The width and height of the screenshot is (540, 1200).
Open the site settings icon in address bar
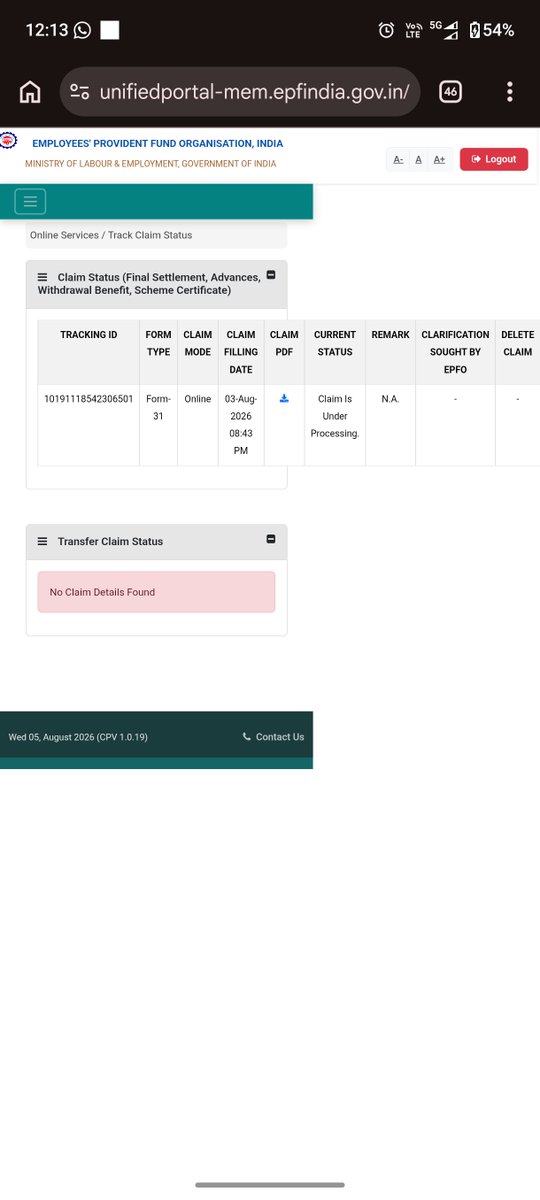(x=81, y=92)
